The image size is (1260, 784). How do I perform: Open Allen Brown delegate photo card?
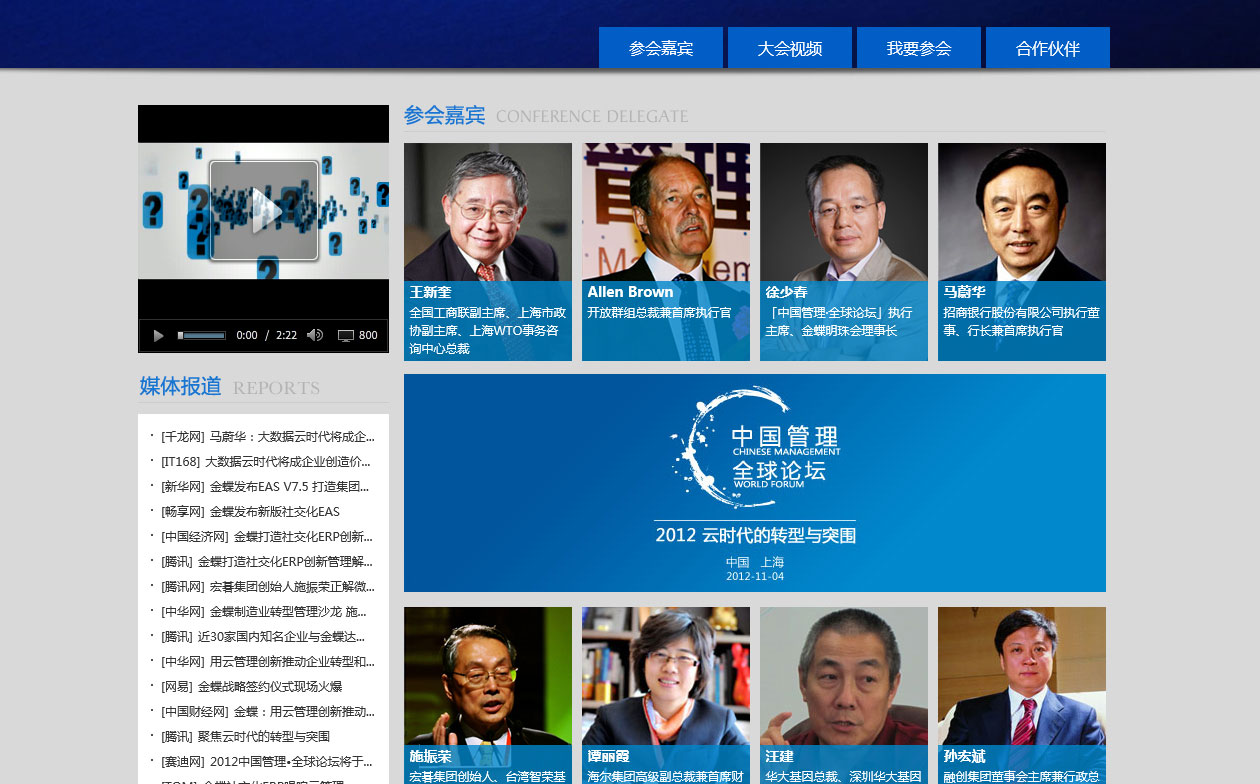tap(666, 252)
